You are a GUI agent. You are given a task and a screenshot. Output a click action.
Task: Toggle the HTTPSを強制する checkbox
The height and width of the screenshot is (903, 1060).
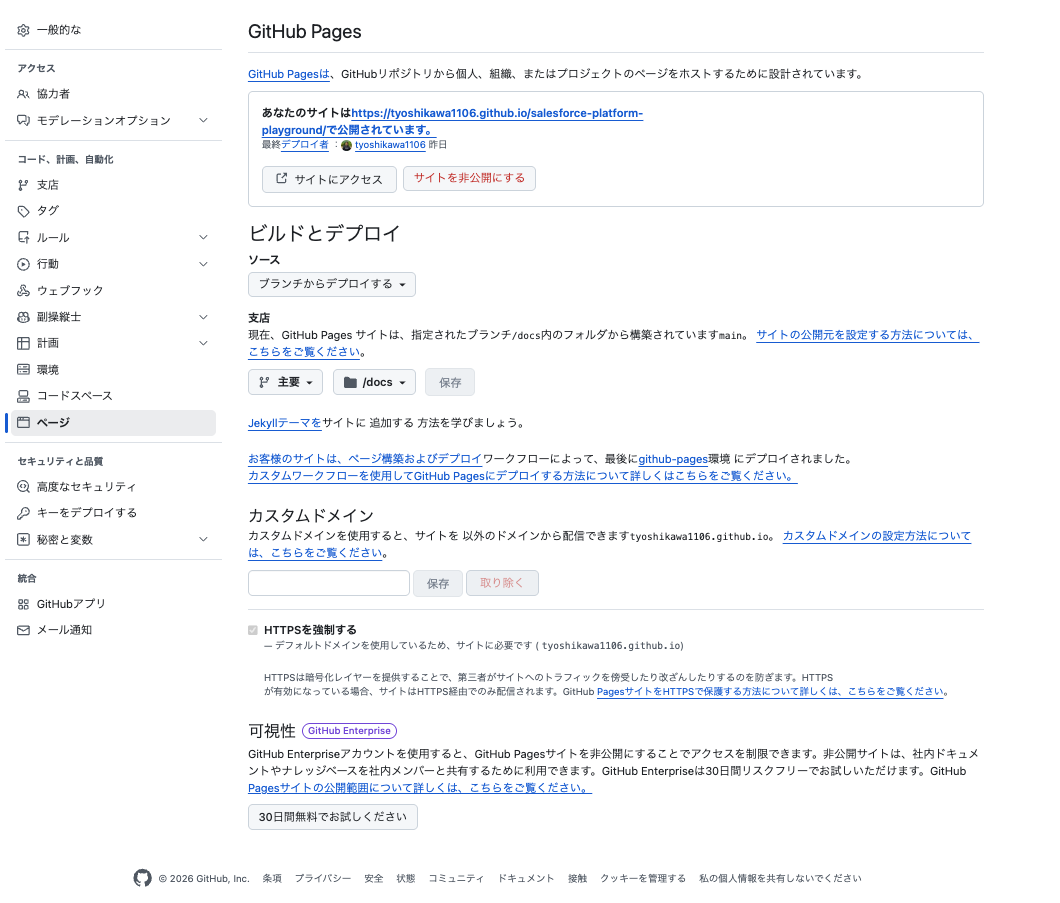coord(253,630)
